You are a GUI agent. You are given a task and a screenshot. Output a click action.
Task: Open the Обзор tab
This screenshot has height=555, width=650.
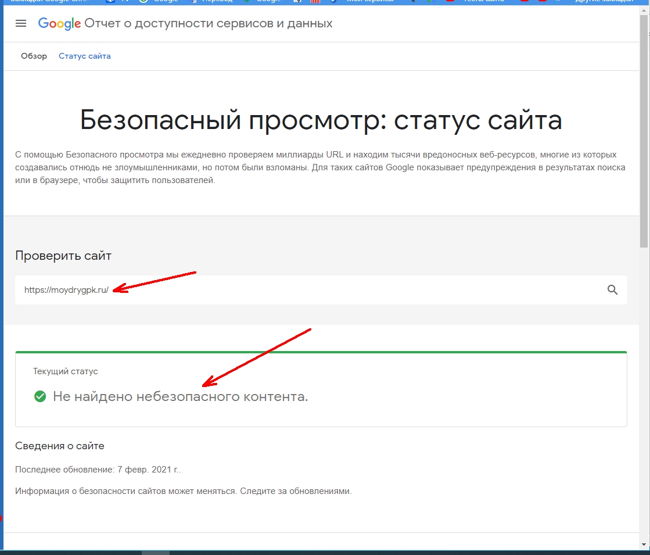[34, 56]
